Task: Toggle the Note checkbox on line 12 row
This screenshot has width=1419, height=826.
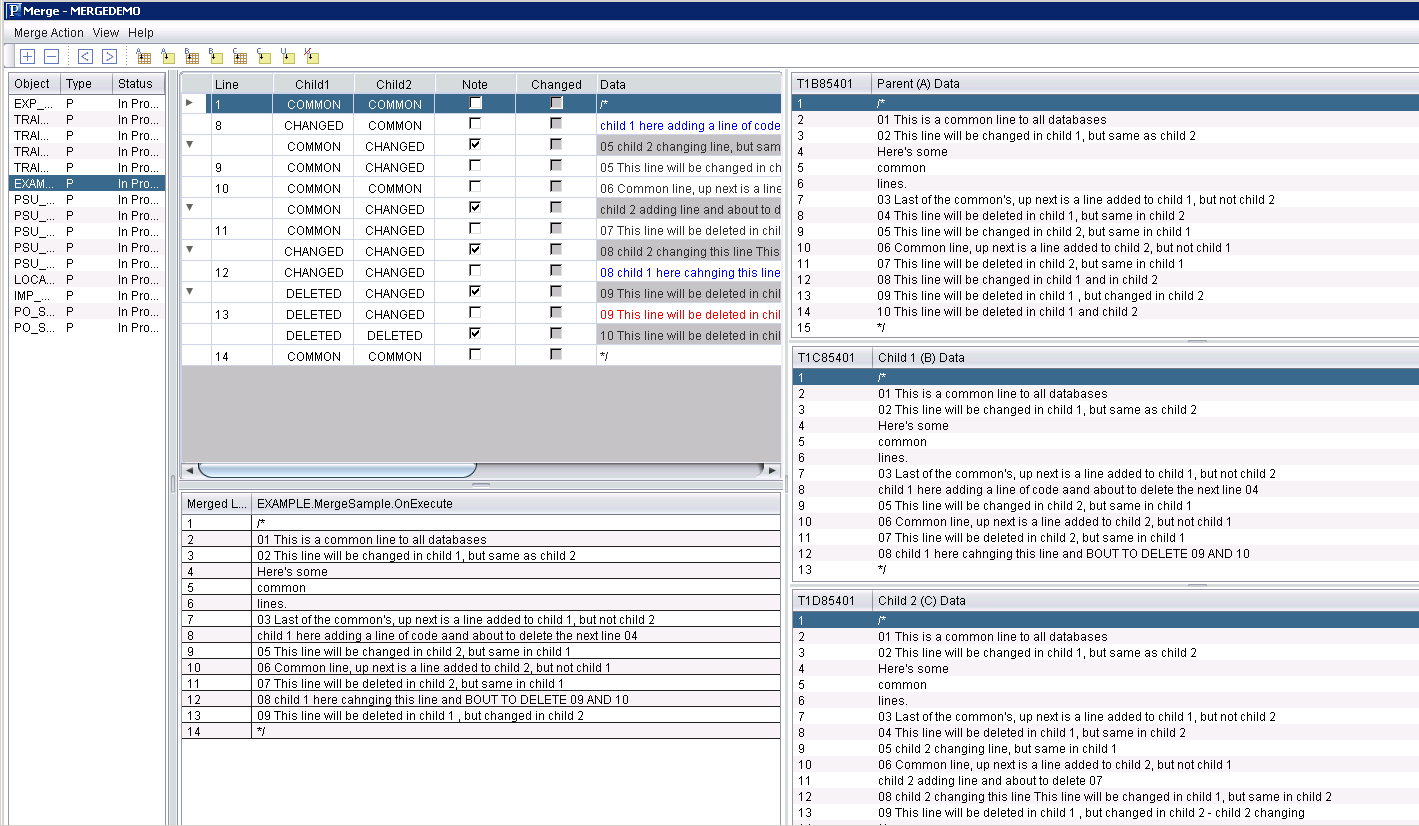Action: 475,271
